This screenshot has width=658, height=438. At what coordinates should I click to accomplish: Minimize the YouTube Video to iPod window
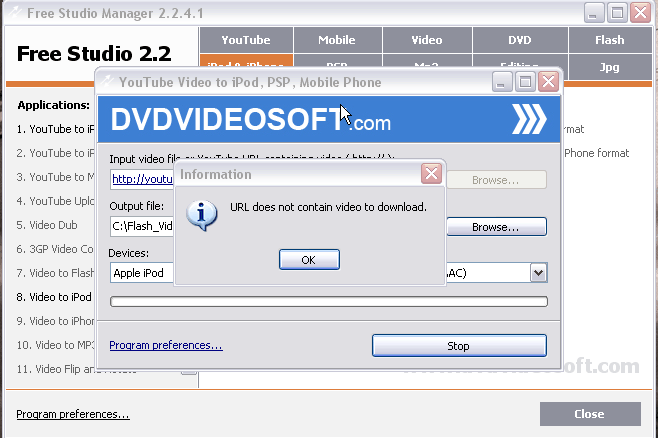pos(501,81)
